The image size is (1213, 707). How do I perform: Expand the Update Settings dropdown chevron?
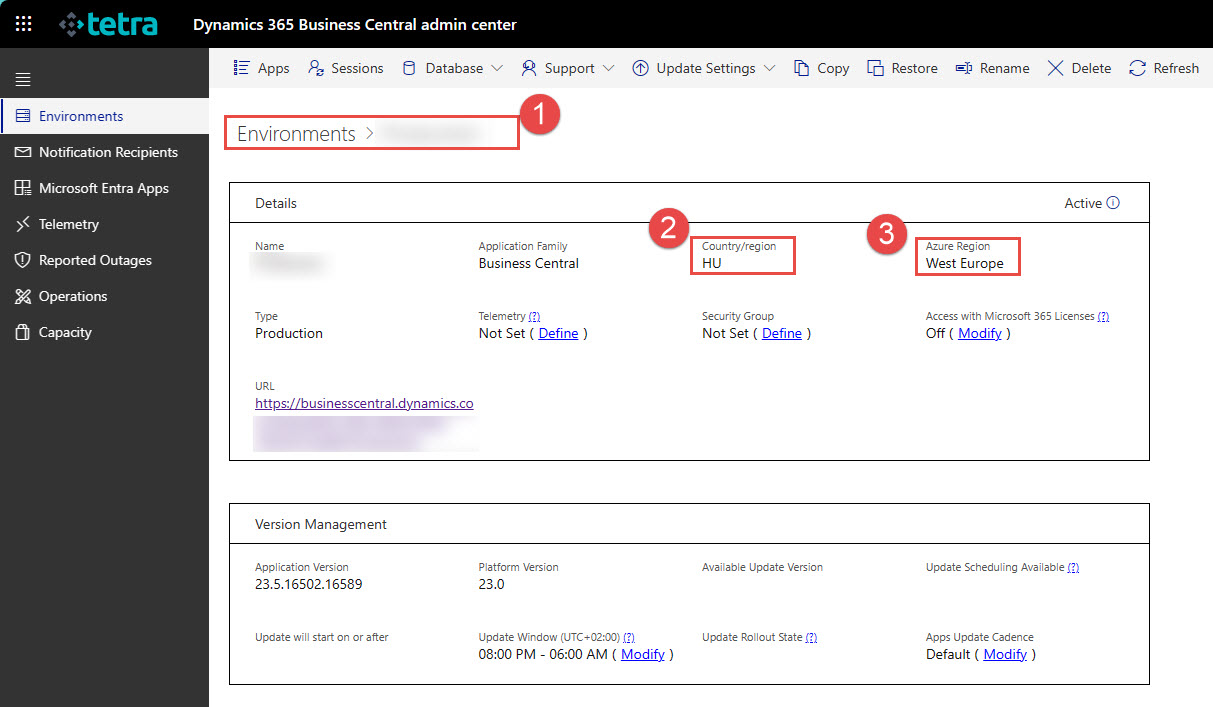click(768, 68)
